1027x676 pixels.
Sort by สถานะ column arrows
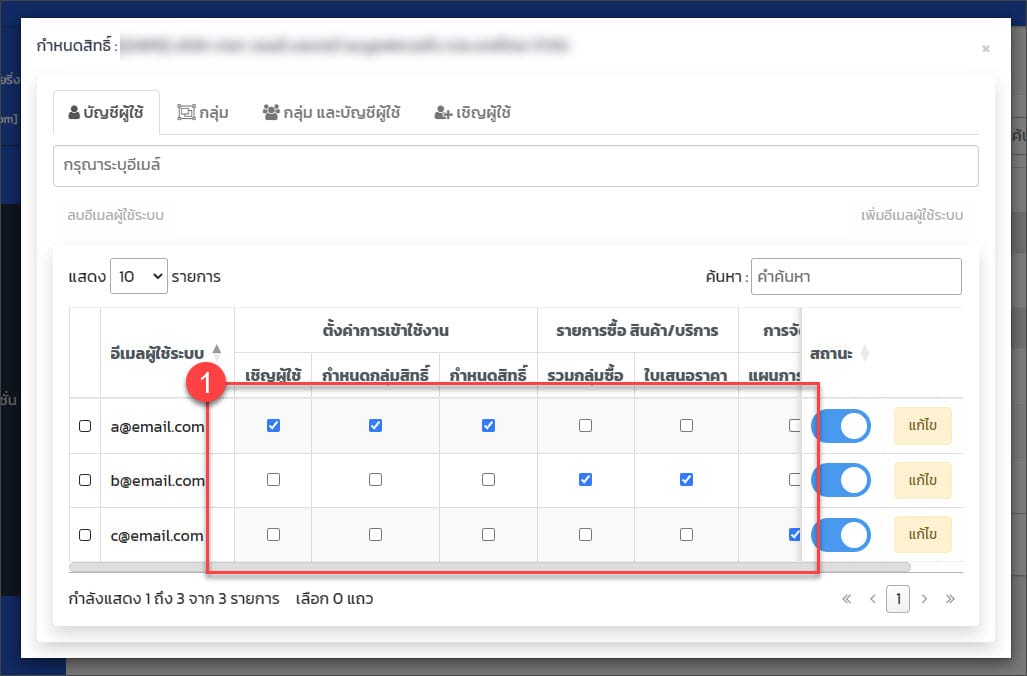click(x=865, y=353)
